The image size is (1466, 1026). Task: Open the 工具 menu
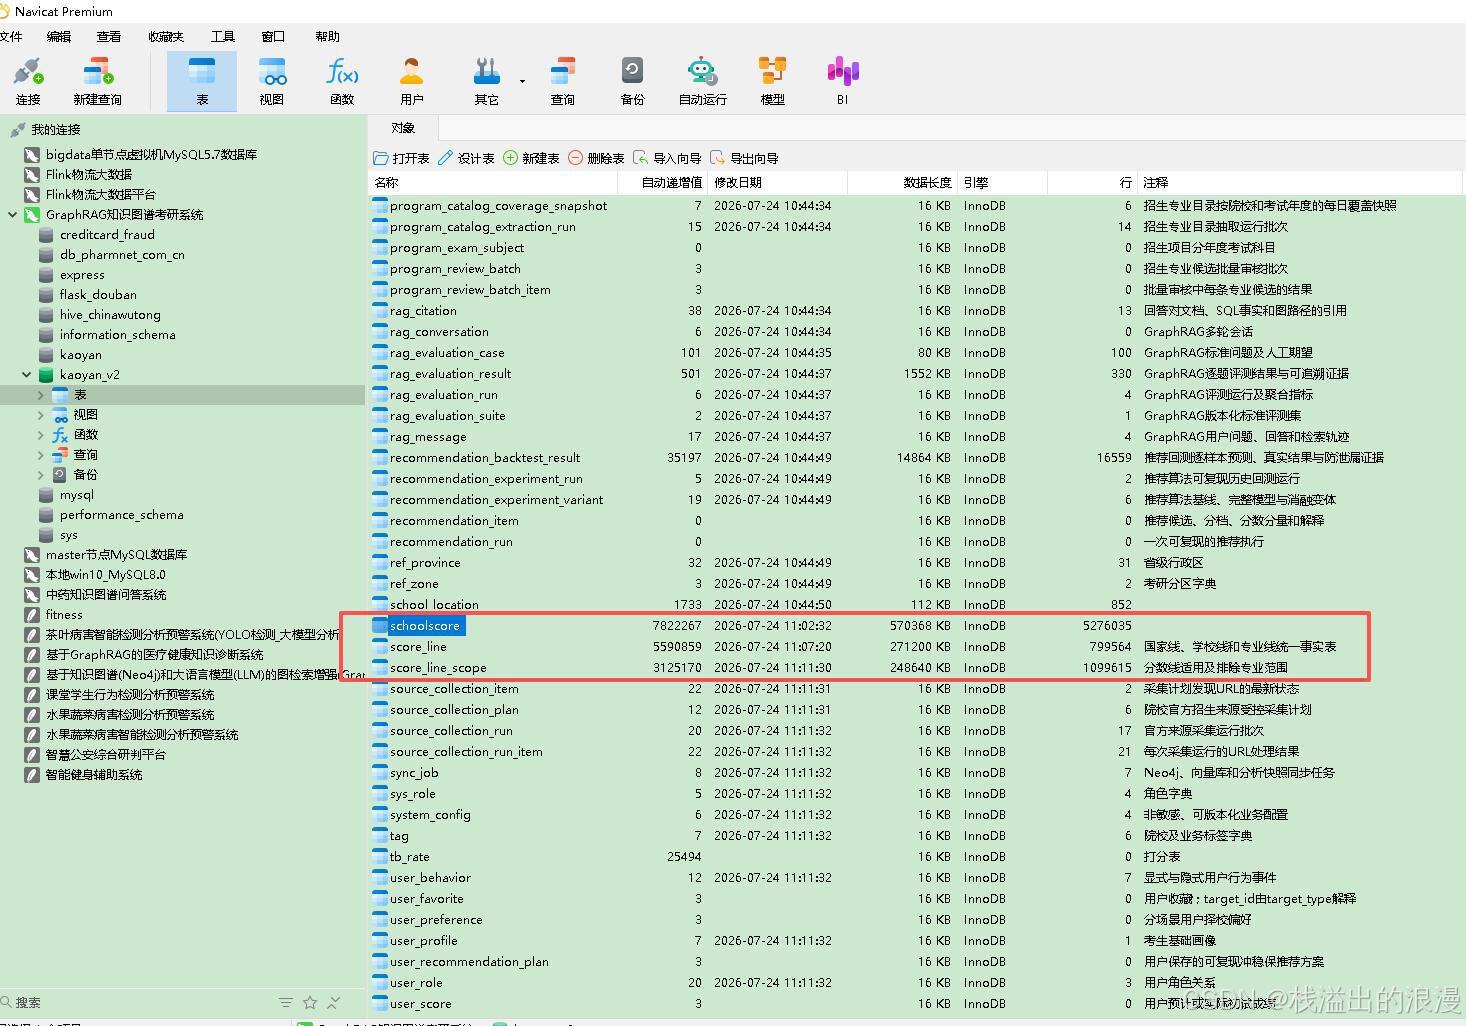tap(223, 36)
